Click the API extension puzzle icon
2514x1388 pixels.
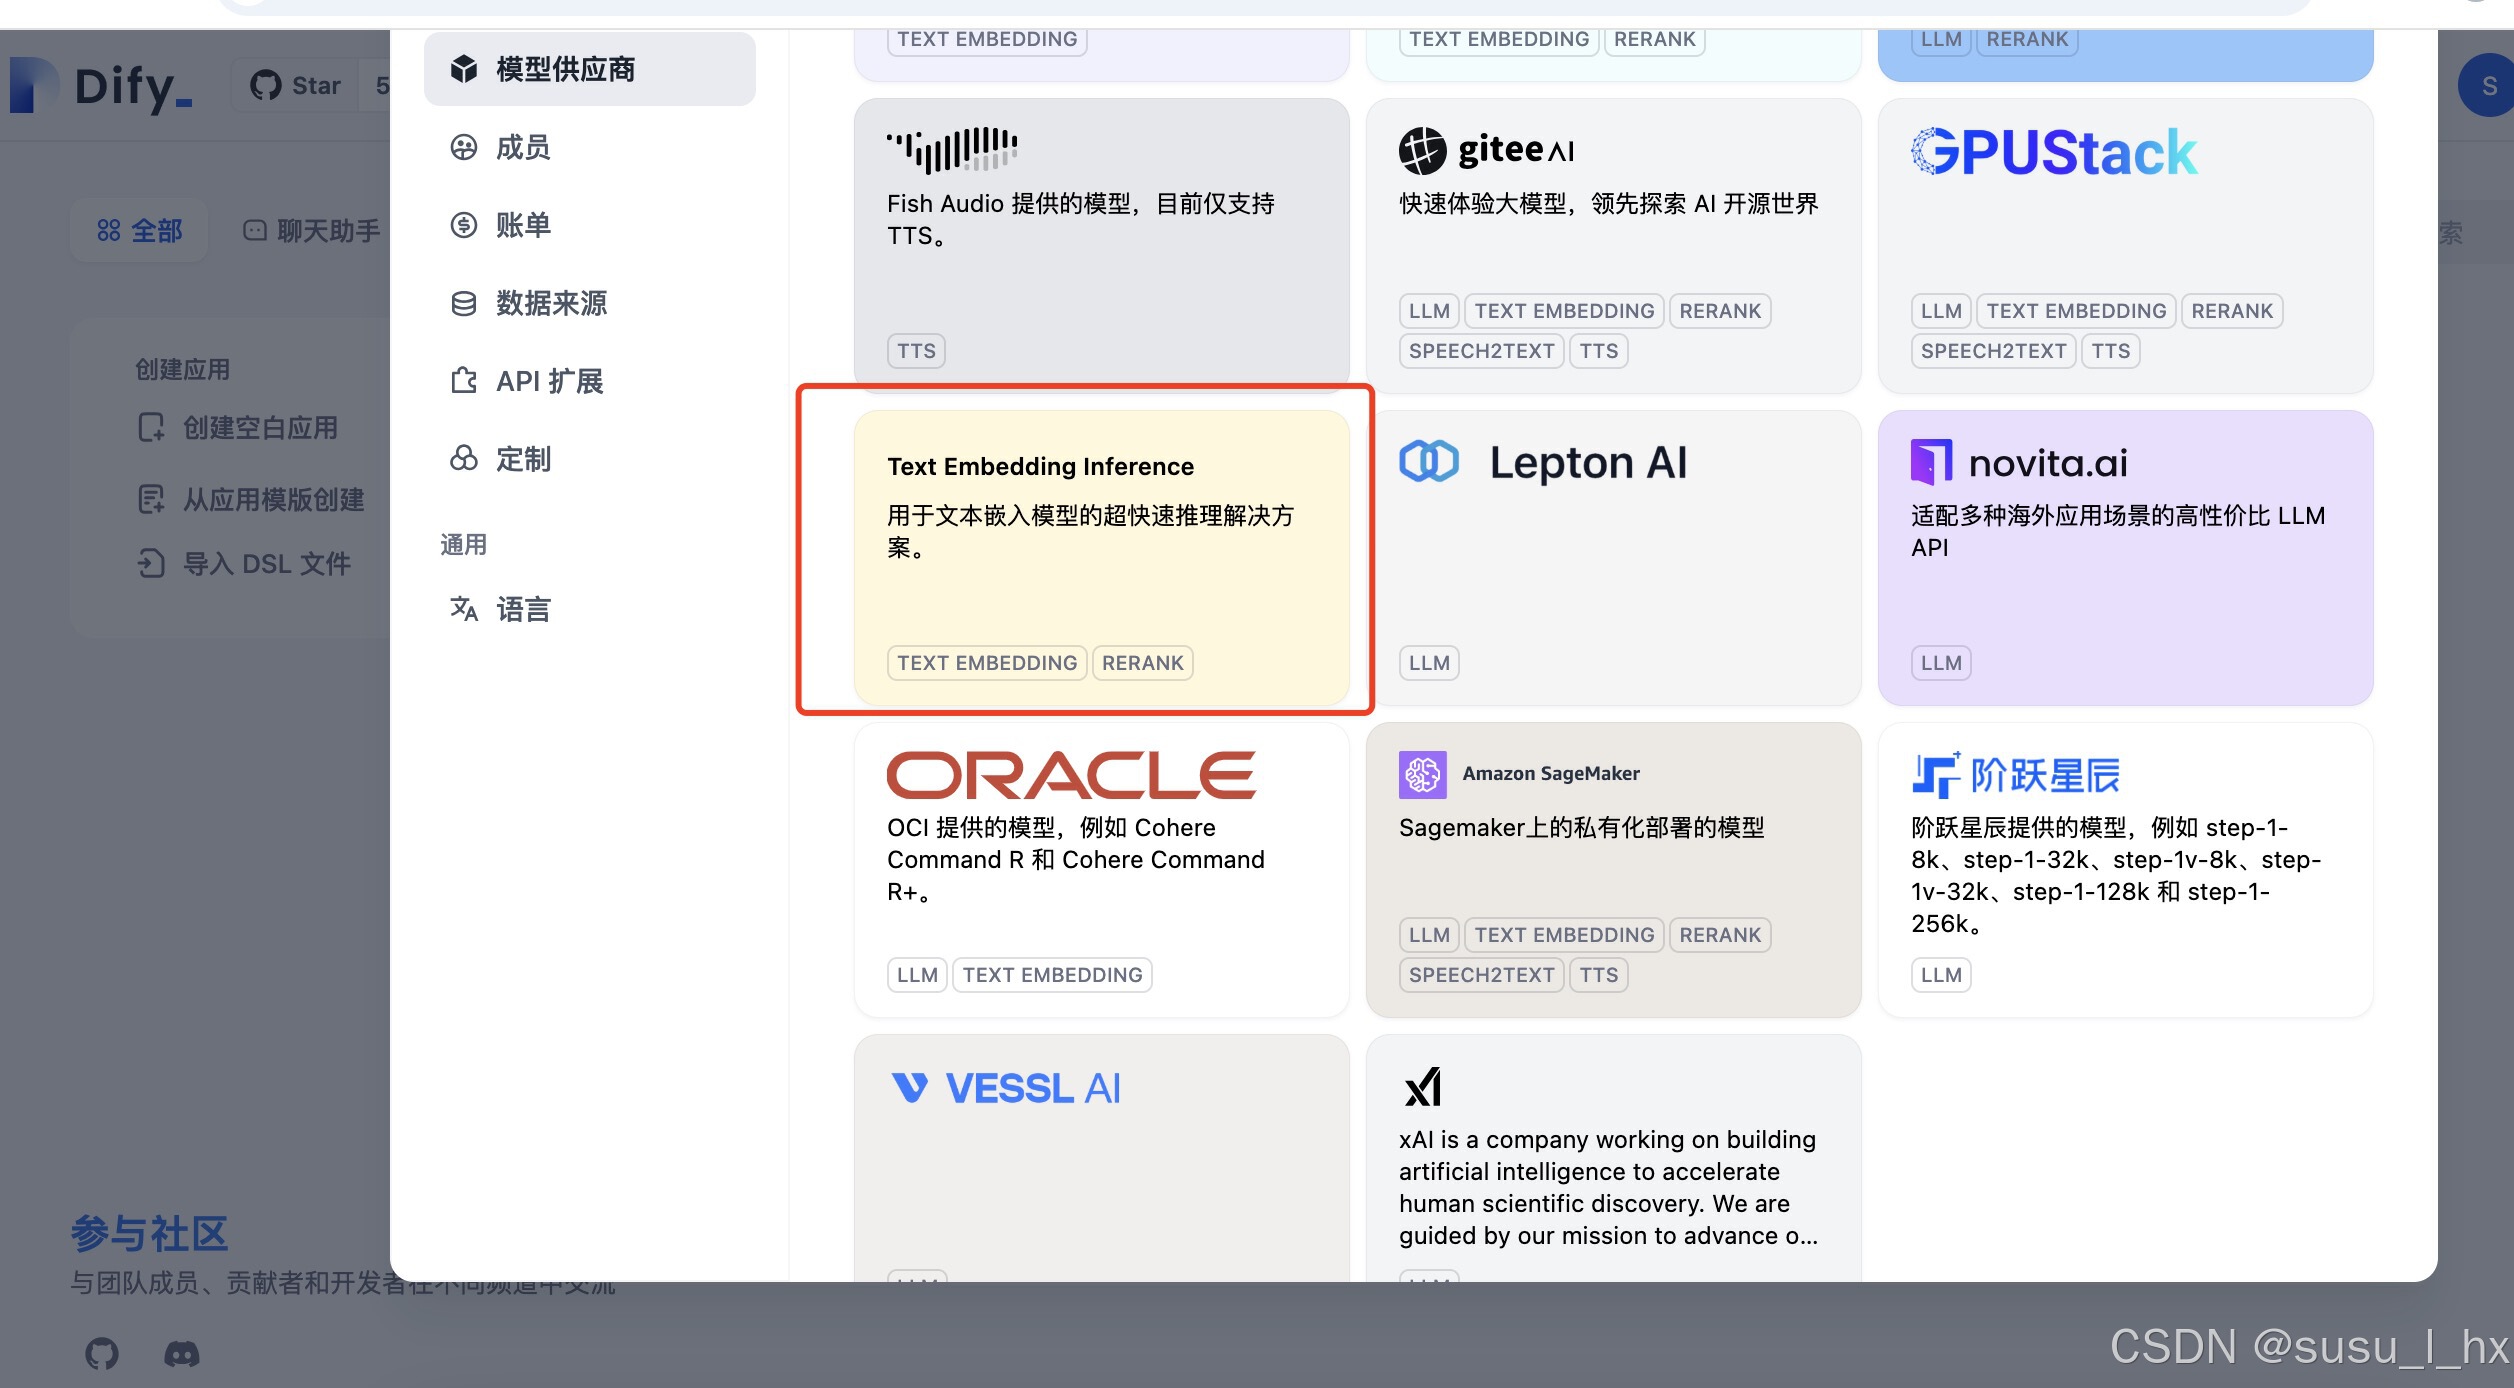tap(463, 381)
